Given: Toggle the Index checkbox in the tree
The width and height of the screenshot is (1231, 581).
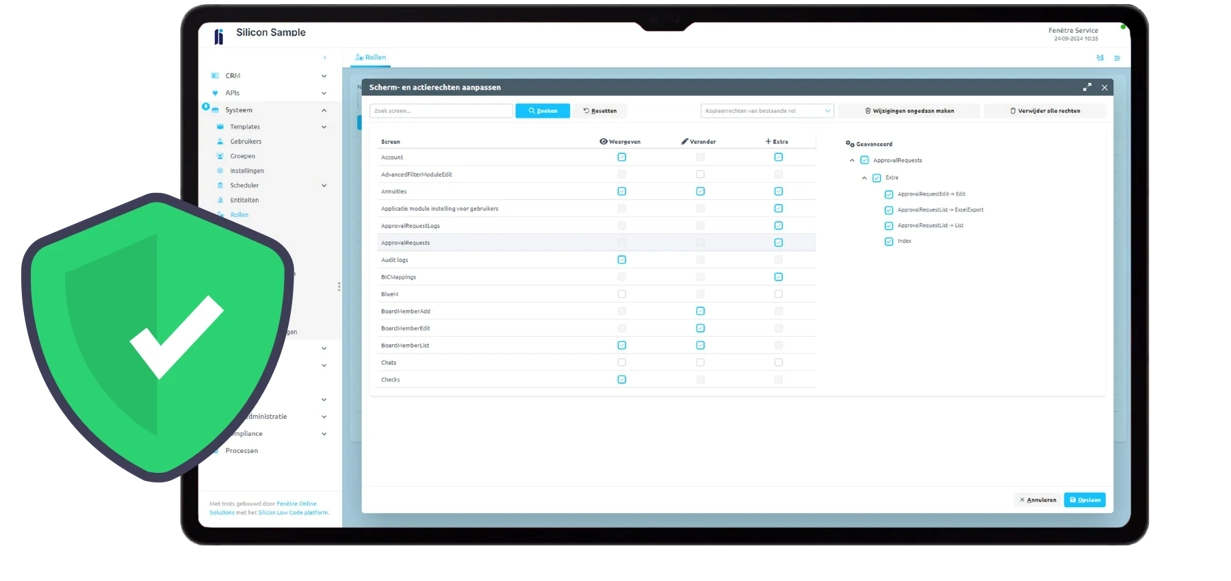Looking at the screenshot, I should click(x=889, y=241).
